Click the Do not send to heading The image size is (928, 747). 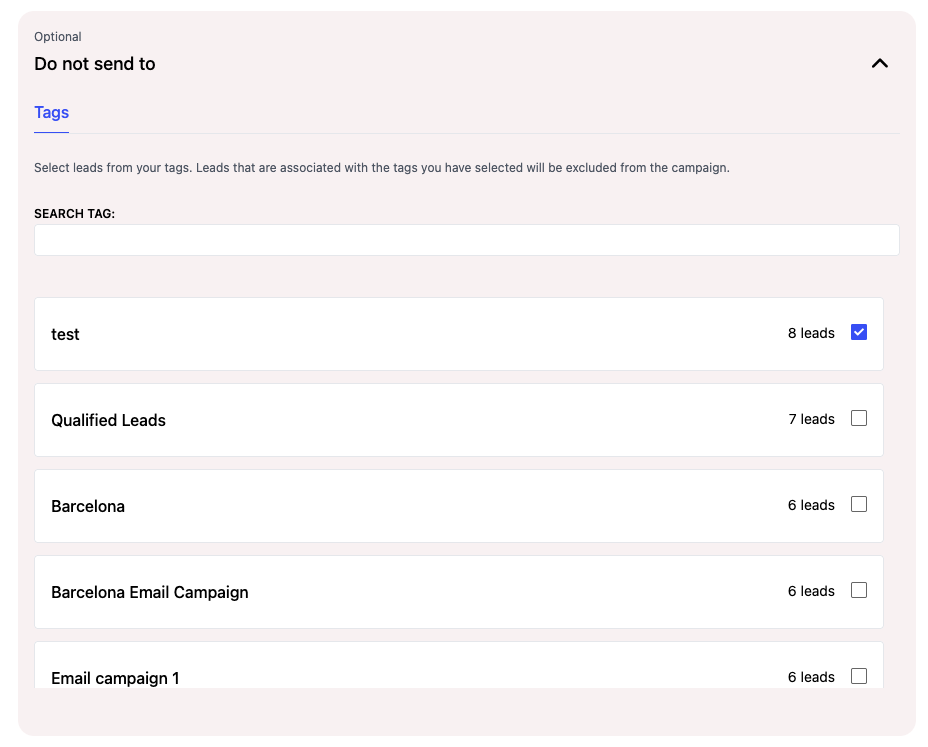pos(95,64)
